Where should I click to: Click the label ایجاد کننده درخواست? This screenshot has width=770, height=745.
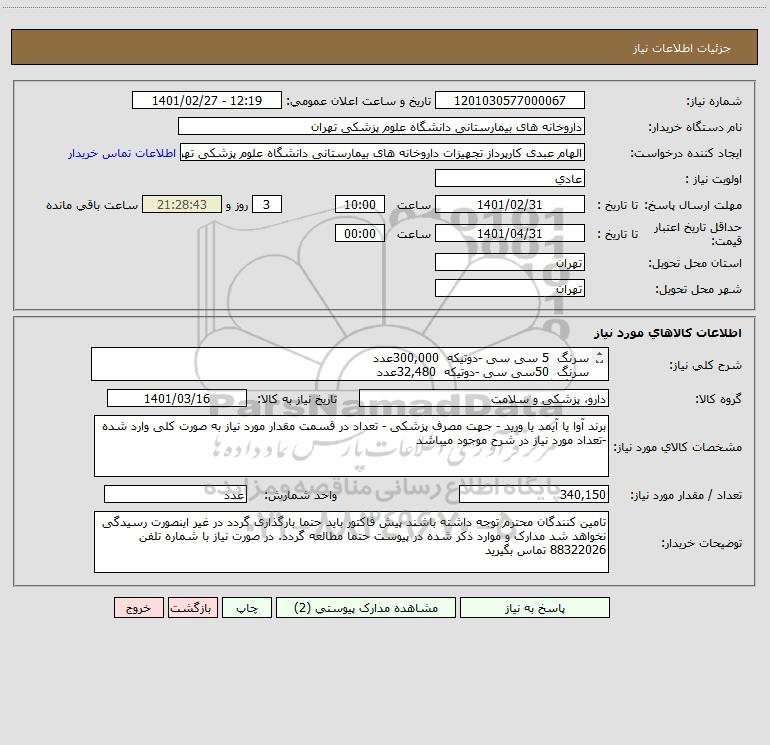(x=686, y=153)
